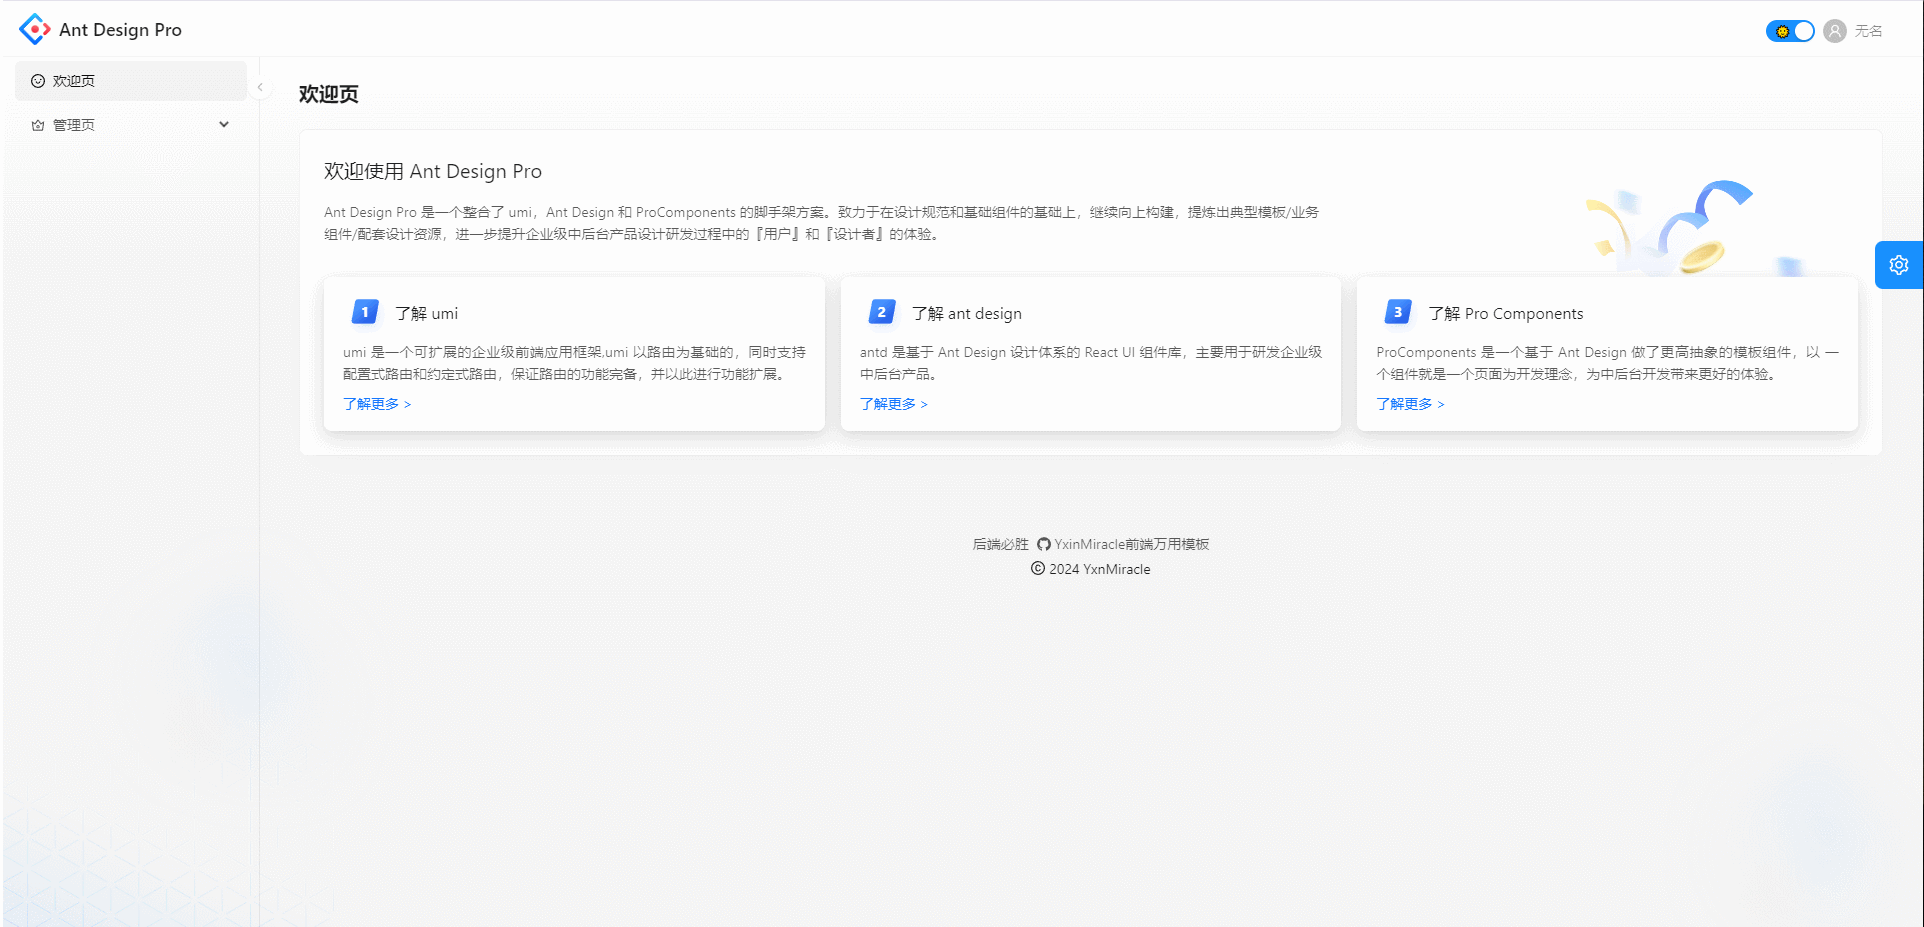Image resolution: width=1924 pixels, height=927 pixels.
Task: Open the Ant Design Pro home title
Action: click(120, 30)
